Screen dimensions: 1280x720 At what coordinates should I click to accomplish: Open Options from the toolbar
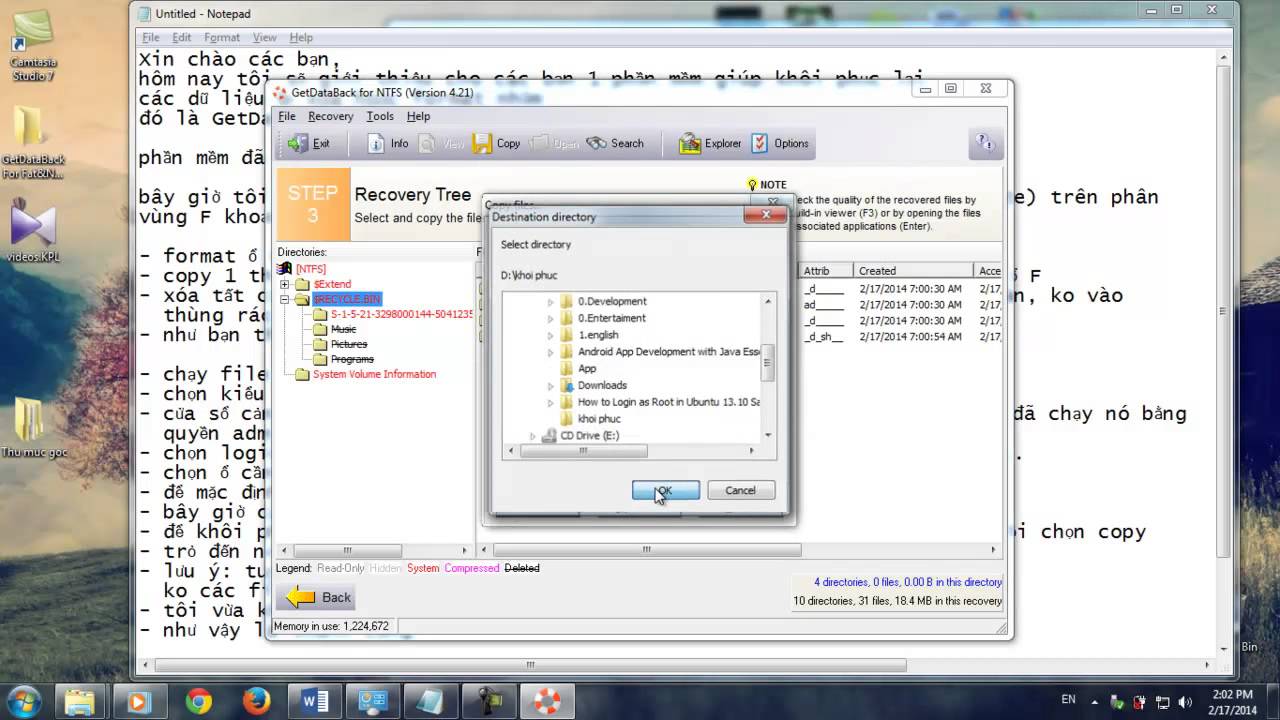point(780,144)
